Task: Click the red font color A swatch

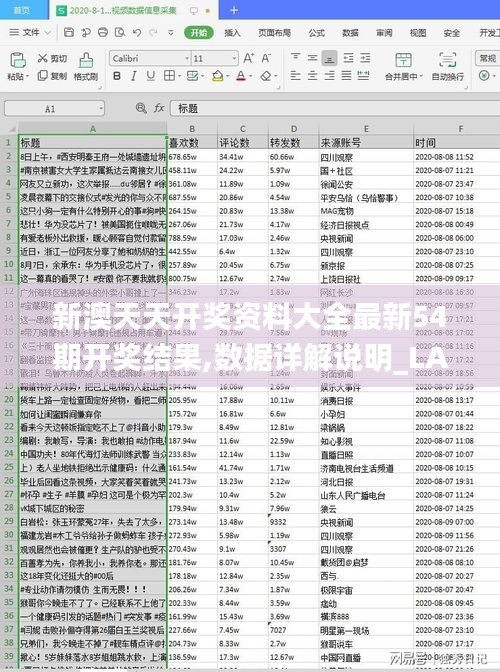Action: pyautogui.click(x=241, y=76)
